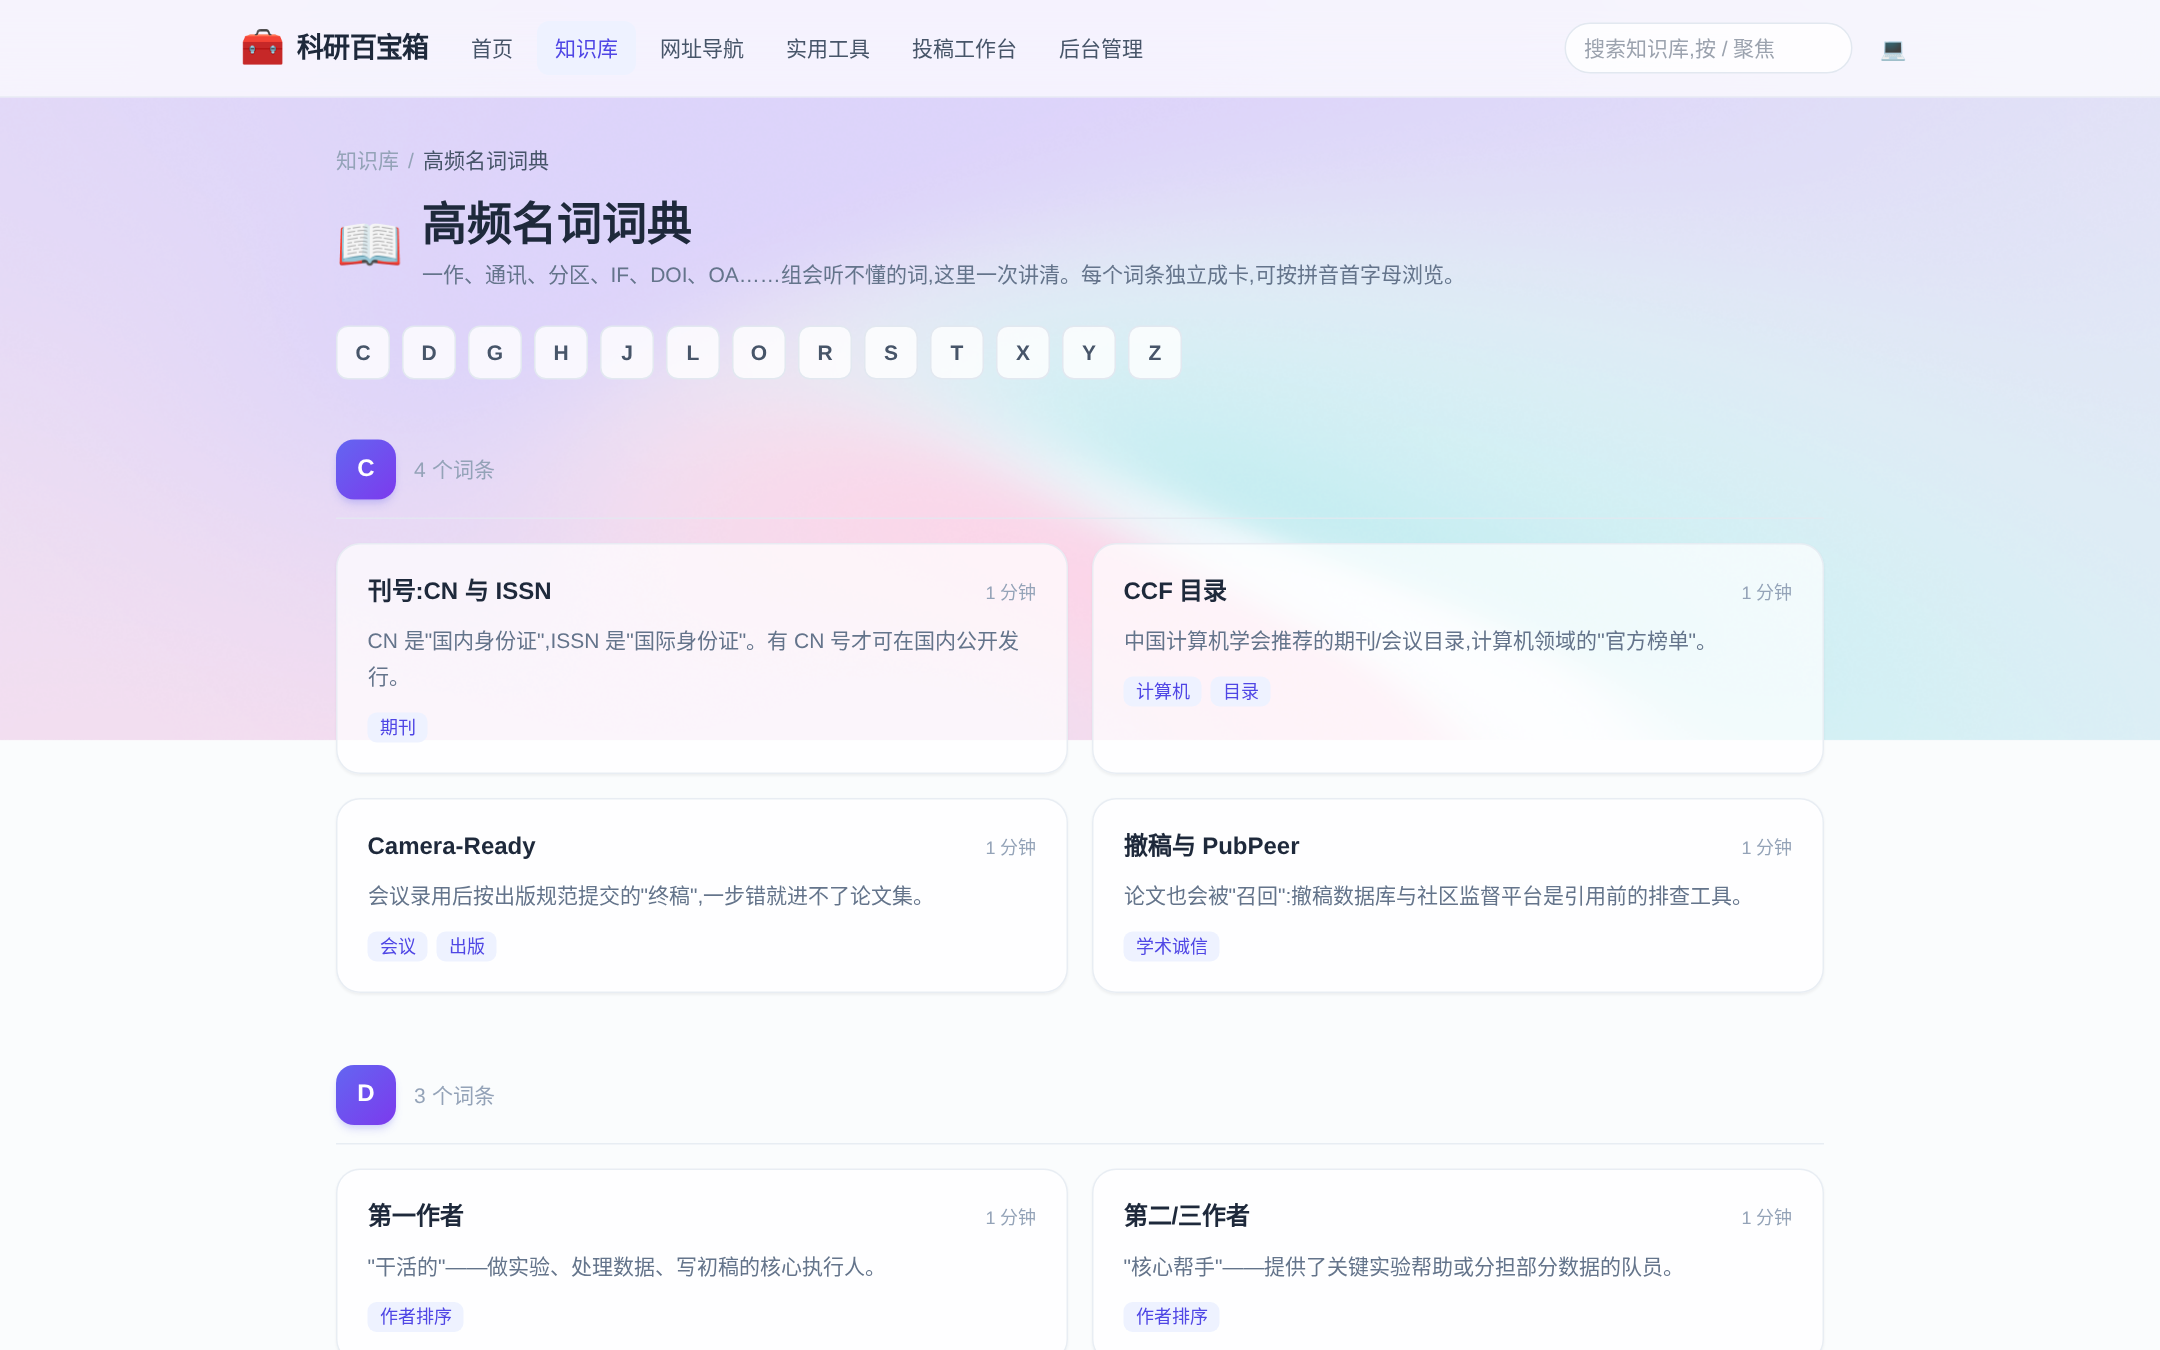Click the red toolbox logo icon
This screenshot has height=1350, width=2160.
click(262, 48)
